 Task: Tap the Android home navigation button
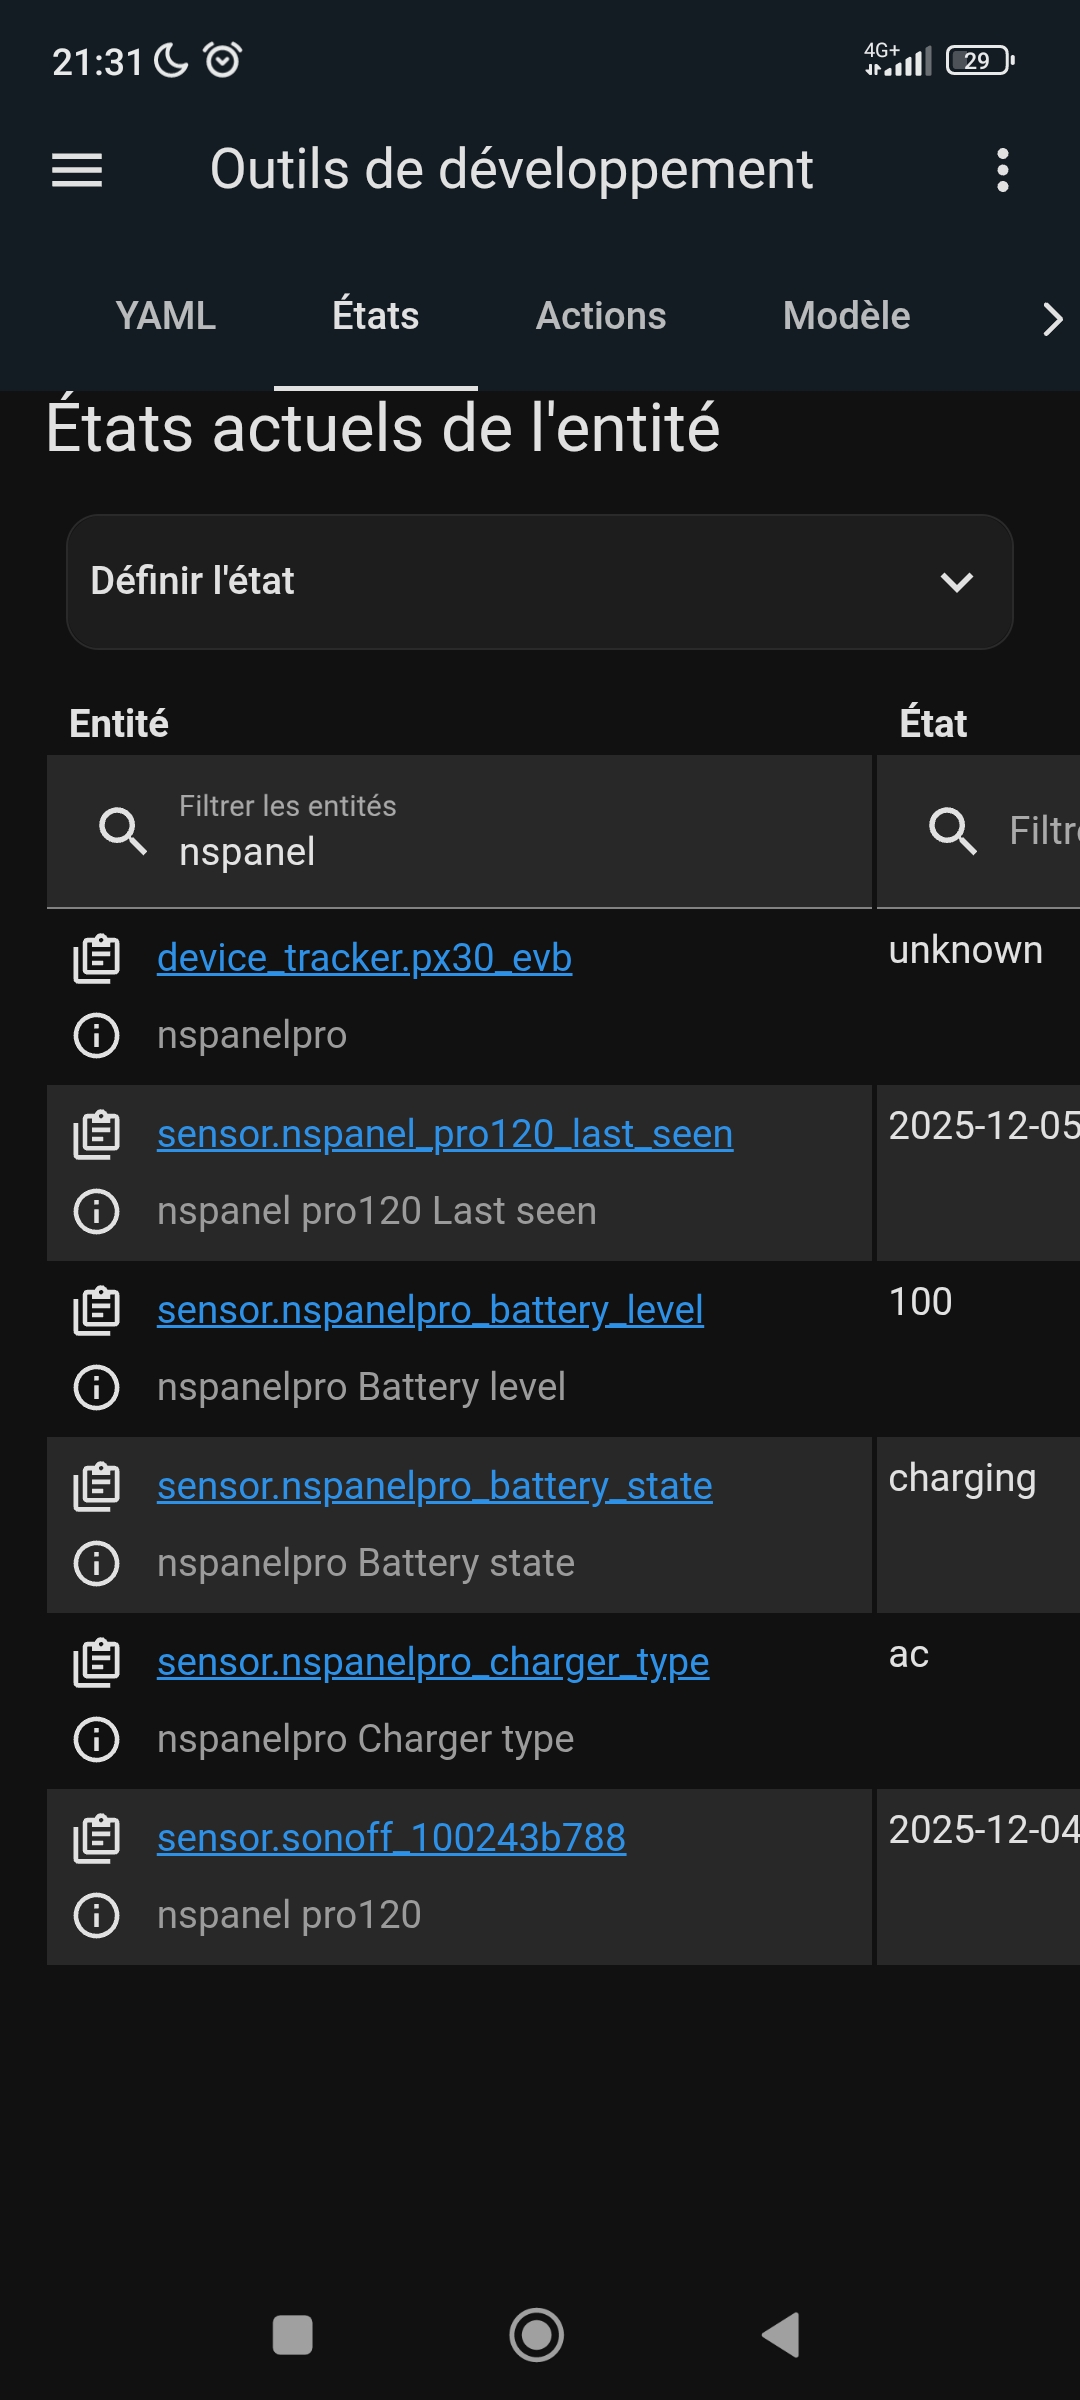[537, 2335]
